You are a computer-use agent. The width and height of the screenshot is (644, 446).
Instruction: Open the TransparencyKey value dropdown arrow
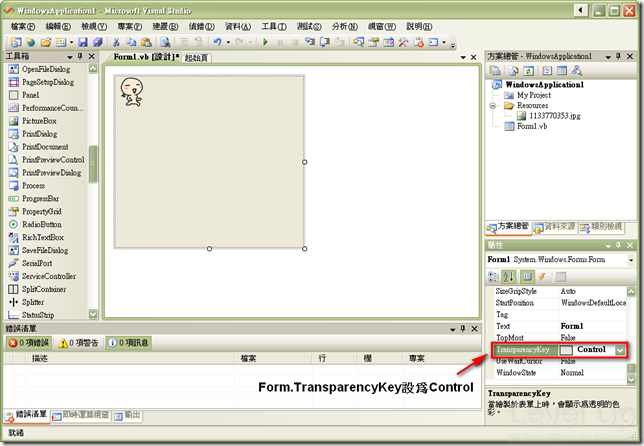(620, 350)
